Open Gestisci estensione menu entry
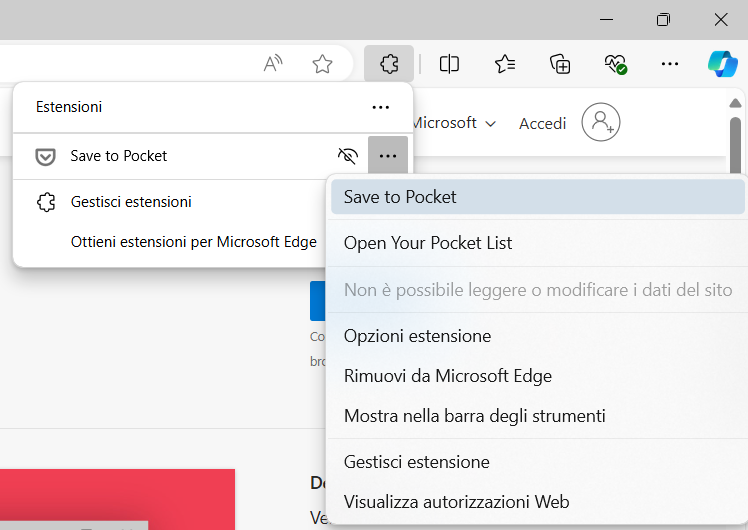The image size is (748, 530). 538,462
